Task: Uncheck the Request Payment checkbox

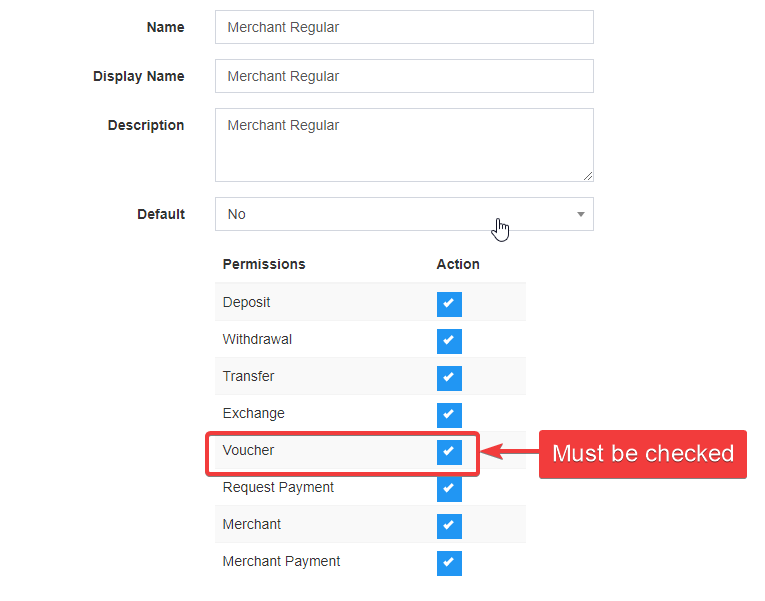Action: pos(449,489)
